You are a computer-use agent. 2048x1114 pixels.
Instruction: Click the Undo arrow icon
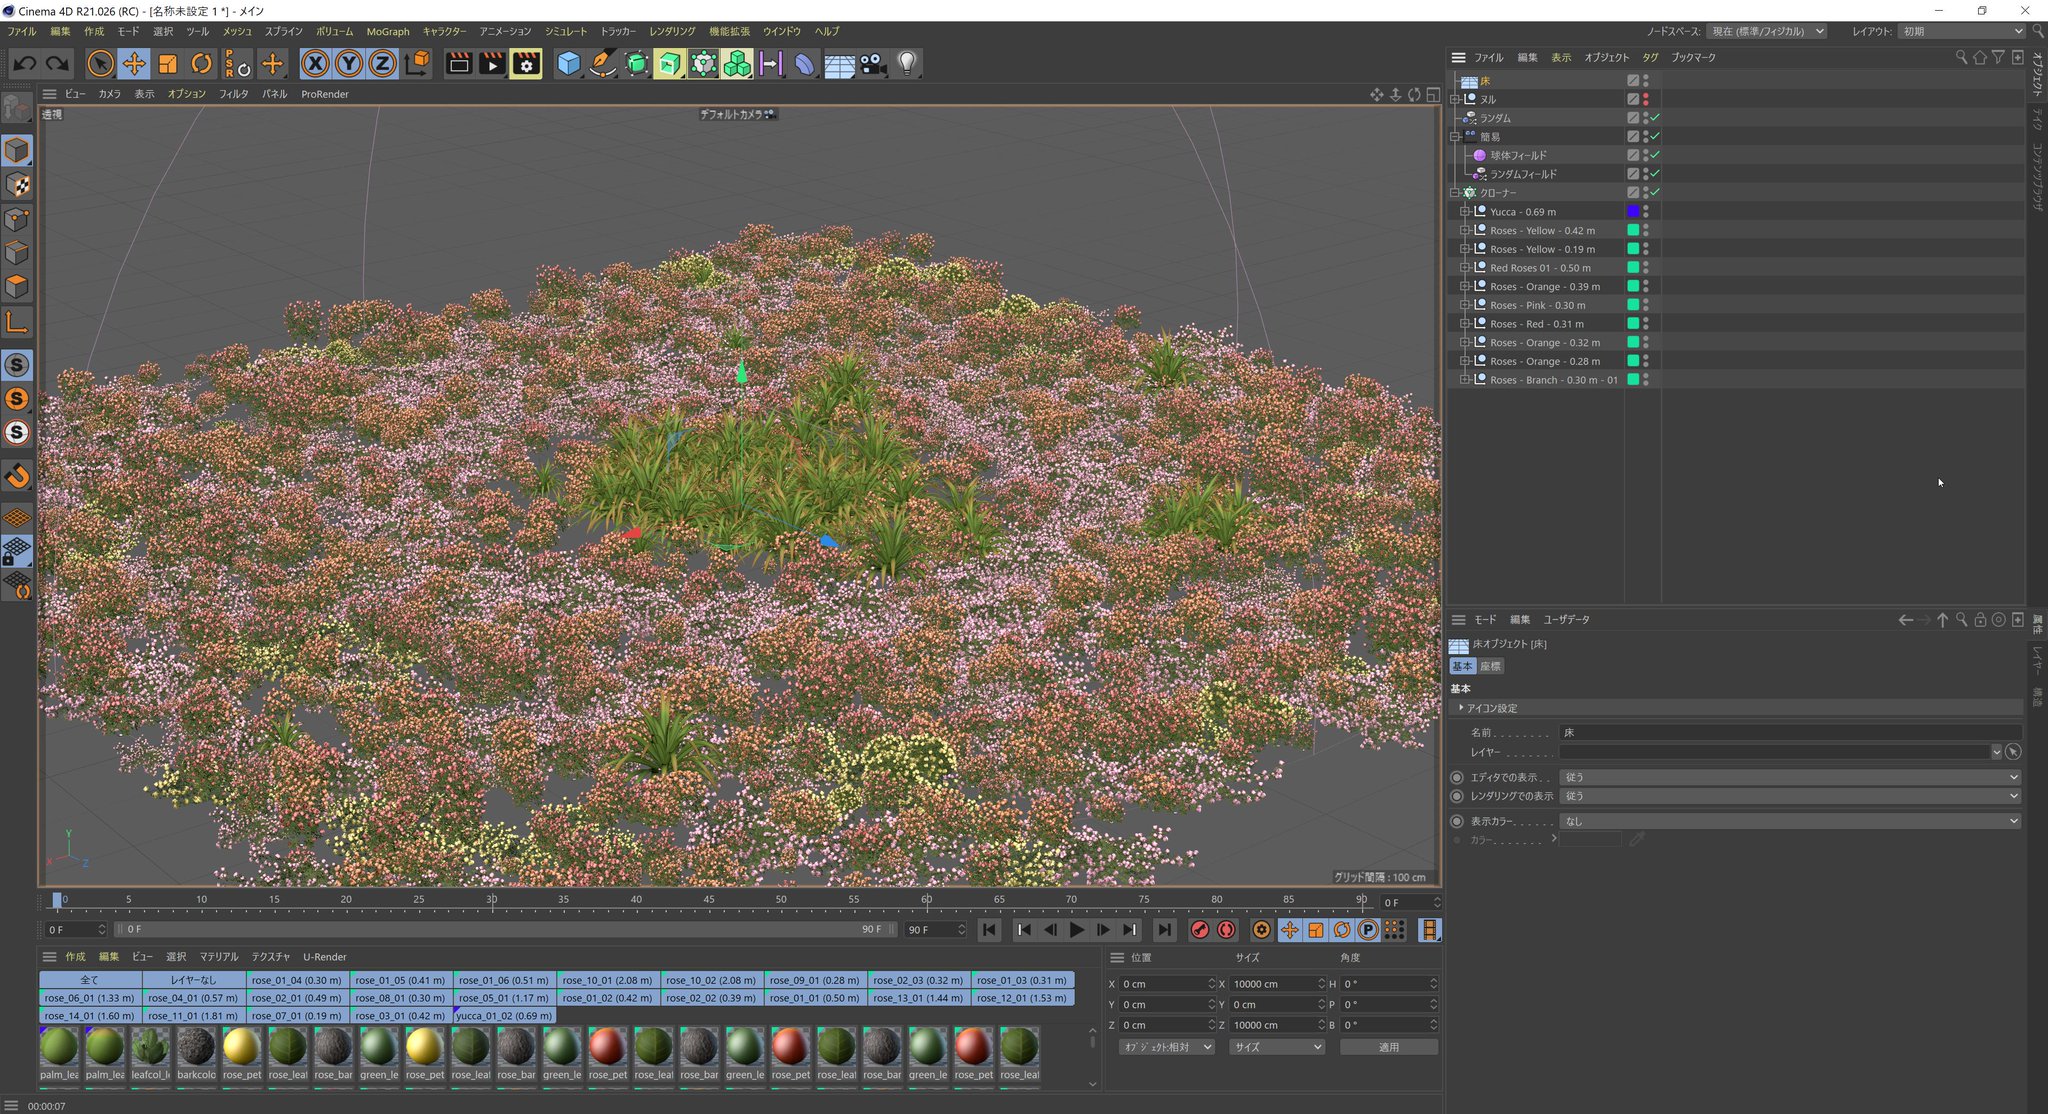pos(25,64)
